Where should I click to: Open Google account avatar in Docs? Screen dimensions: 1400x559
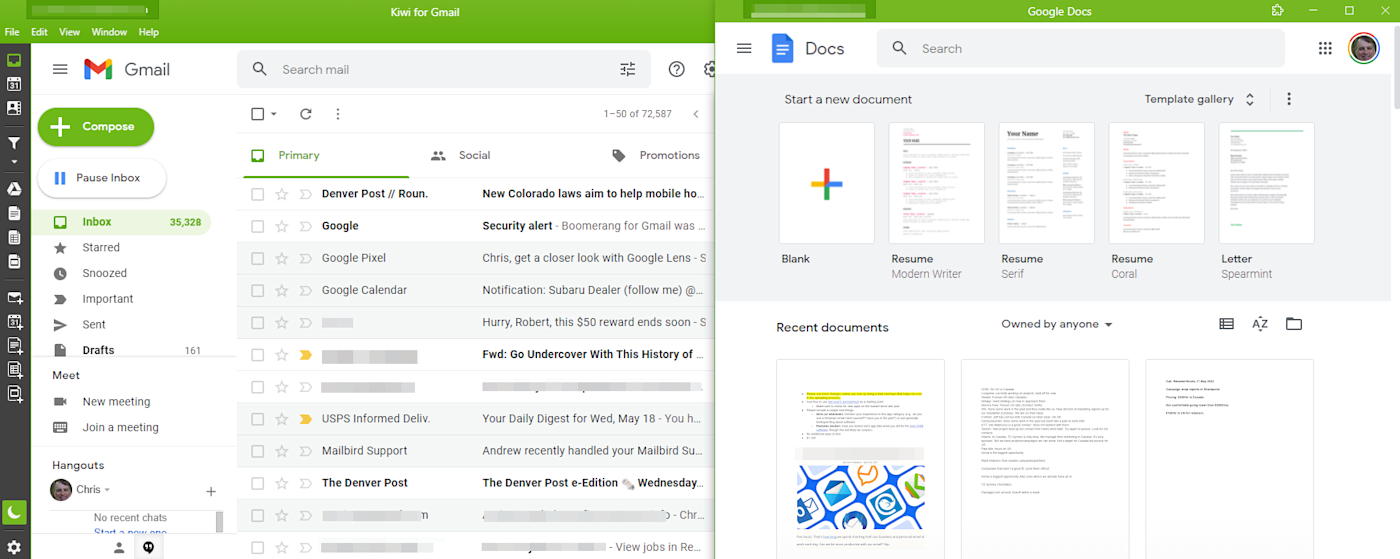[x=1364, y=48]
